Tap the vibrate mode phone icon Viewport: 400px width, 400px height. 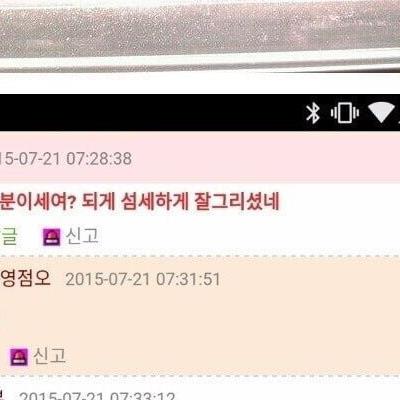coord(345,113)
